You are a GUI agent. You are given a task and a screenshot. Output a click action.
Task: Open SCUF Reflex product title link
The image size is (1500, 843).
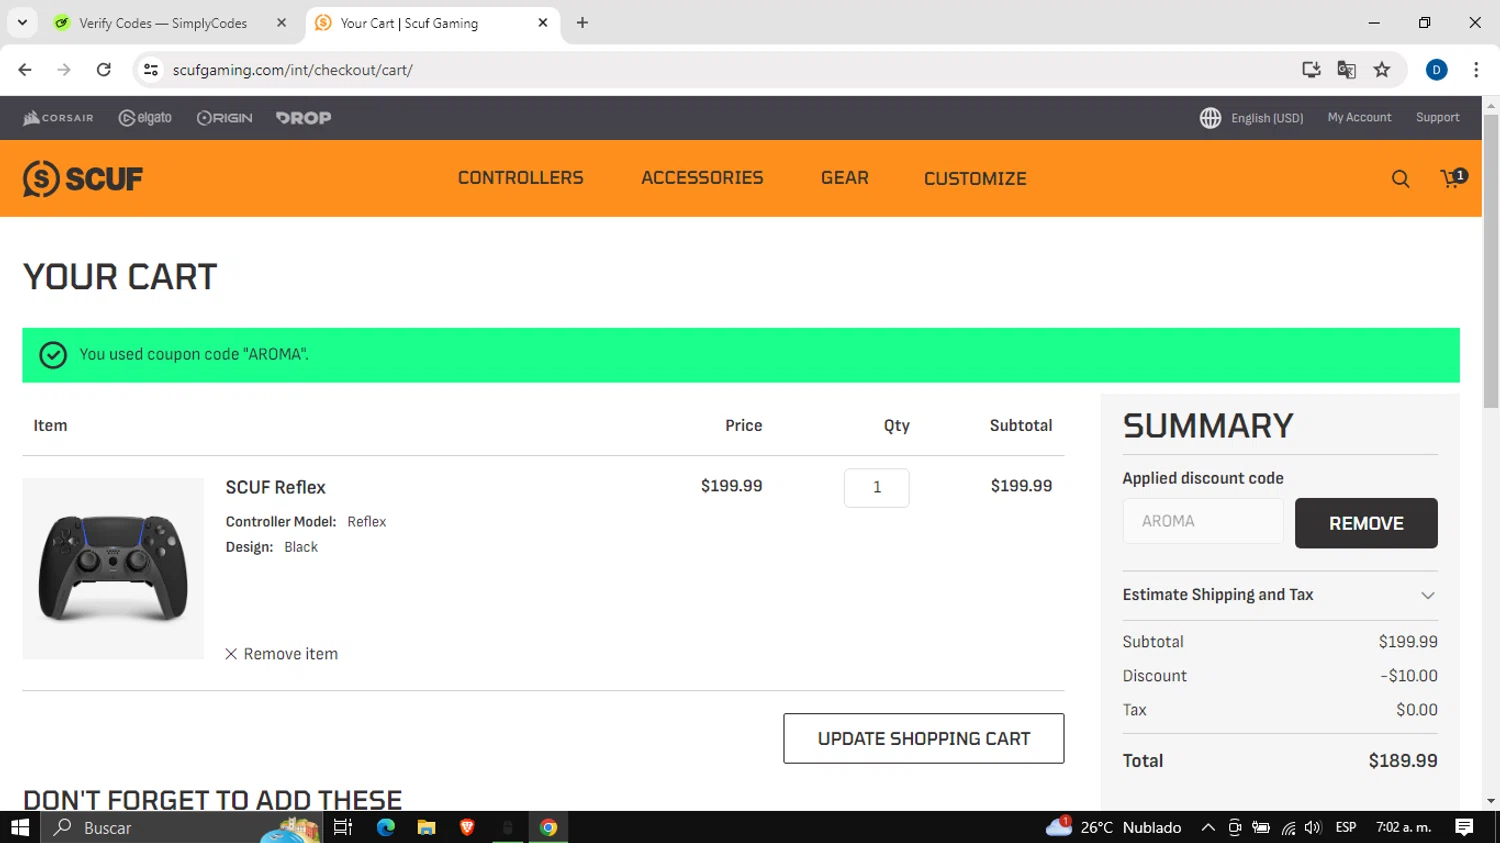[x=275, y=487]
